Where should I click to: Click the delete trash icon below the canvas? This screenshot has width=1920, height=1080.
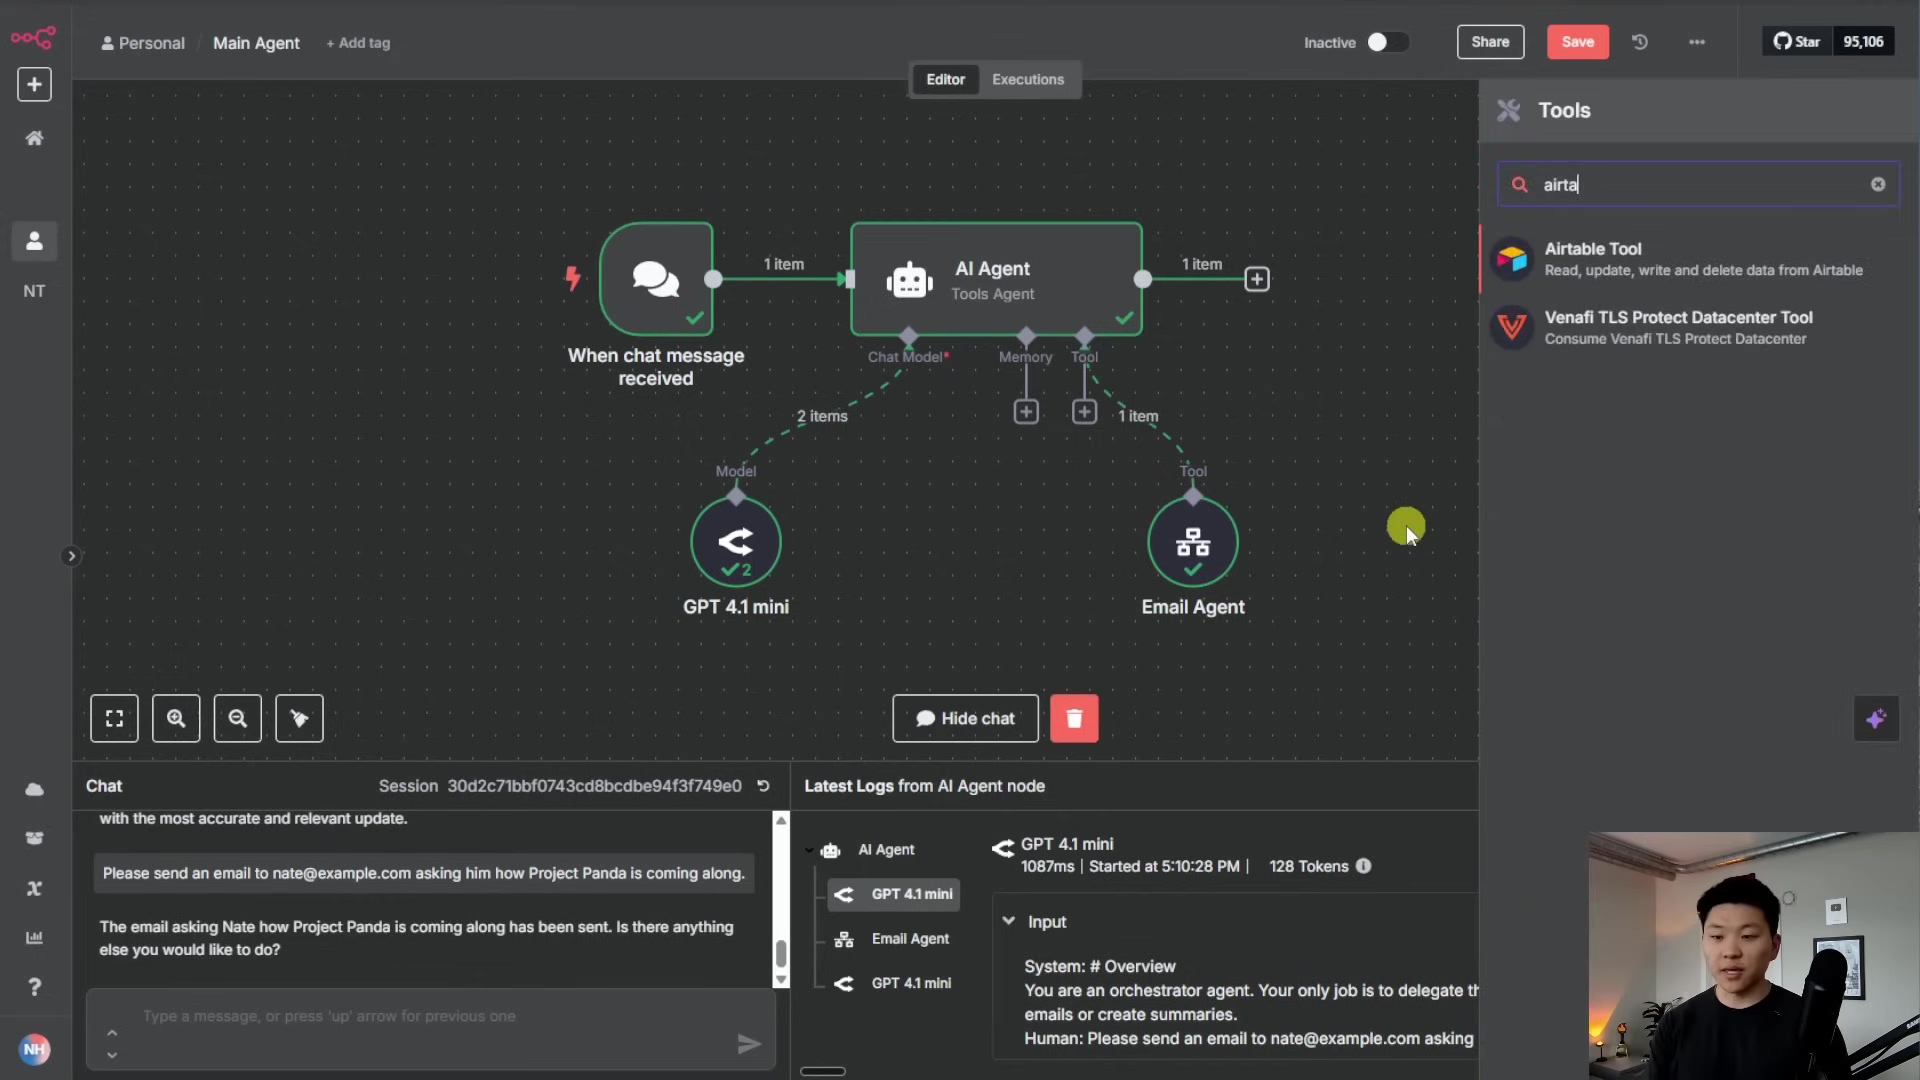point(1075,718)
